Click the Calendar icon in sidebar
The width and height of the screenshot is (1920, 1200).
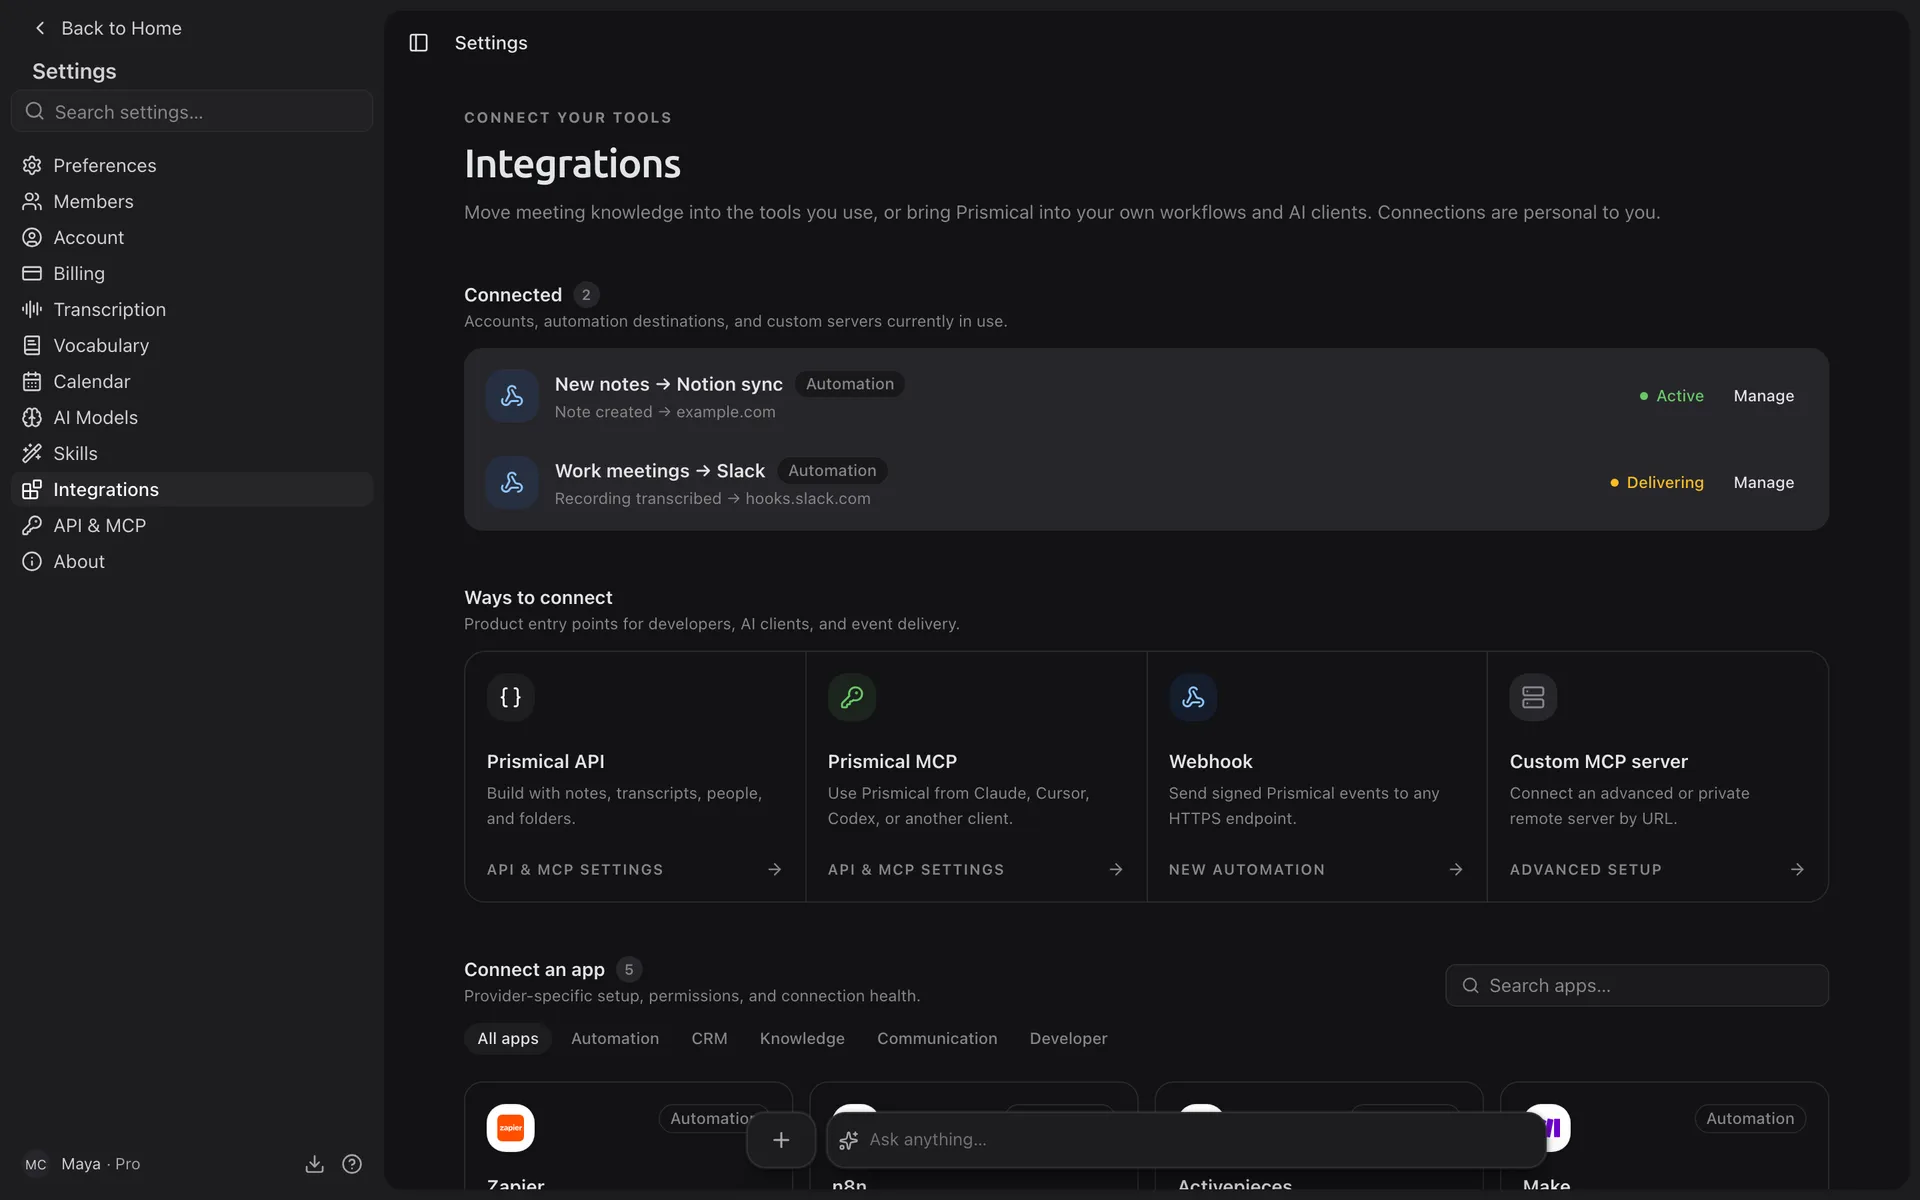point(32,381)
